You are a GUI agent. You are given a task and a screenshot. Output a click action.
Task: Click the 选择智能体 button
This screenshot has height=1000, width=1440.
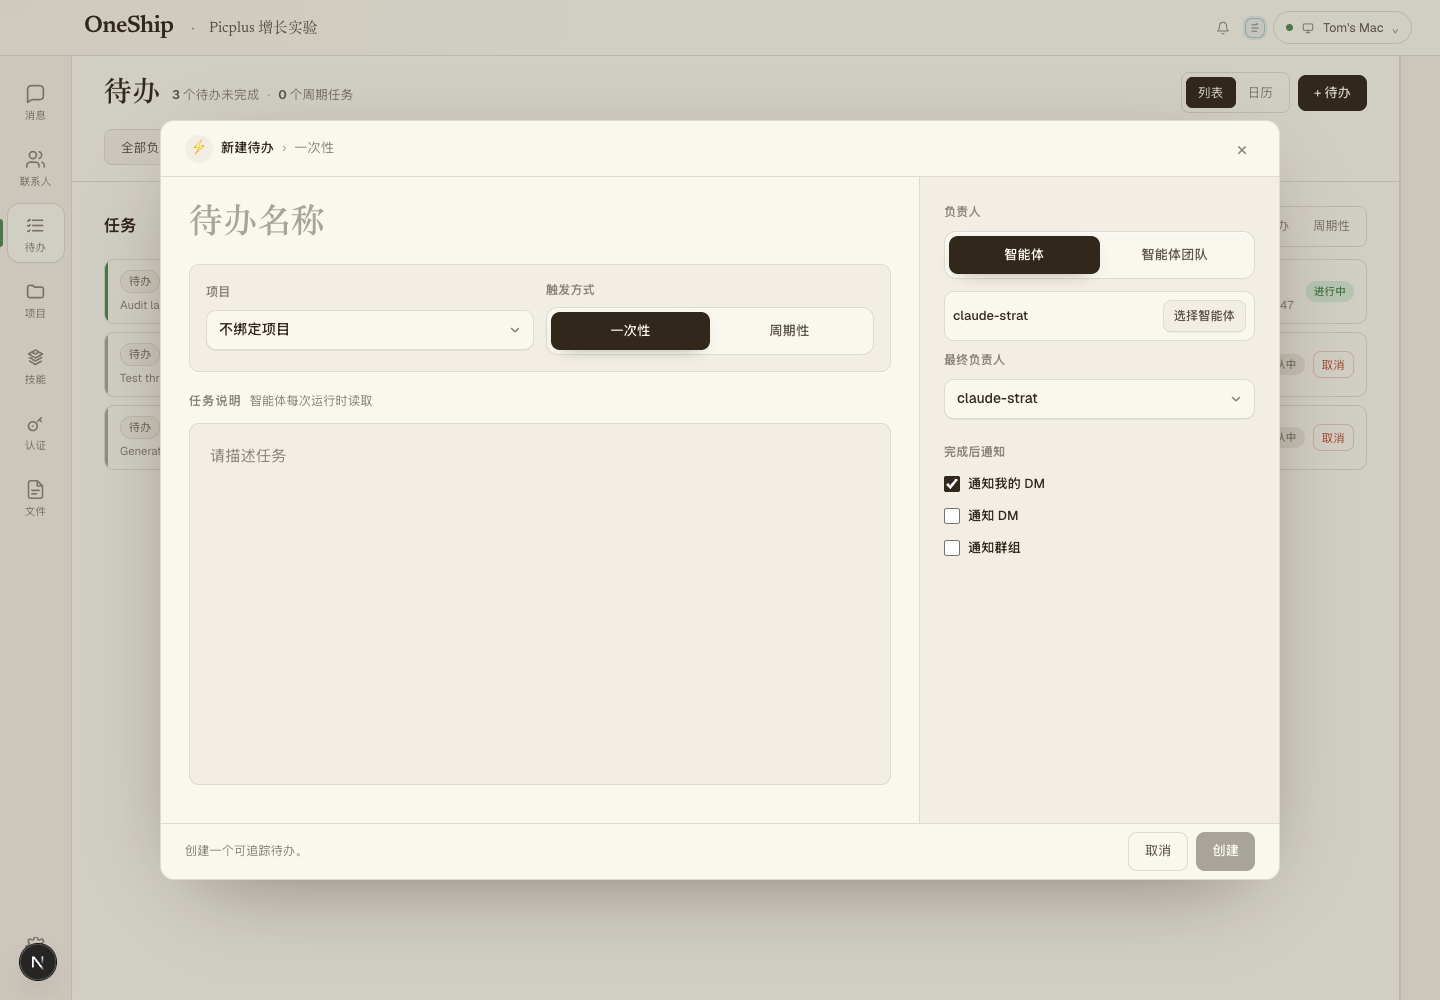click(1204, 316)
